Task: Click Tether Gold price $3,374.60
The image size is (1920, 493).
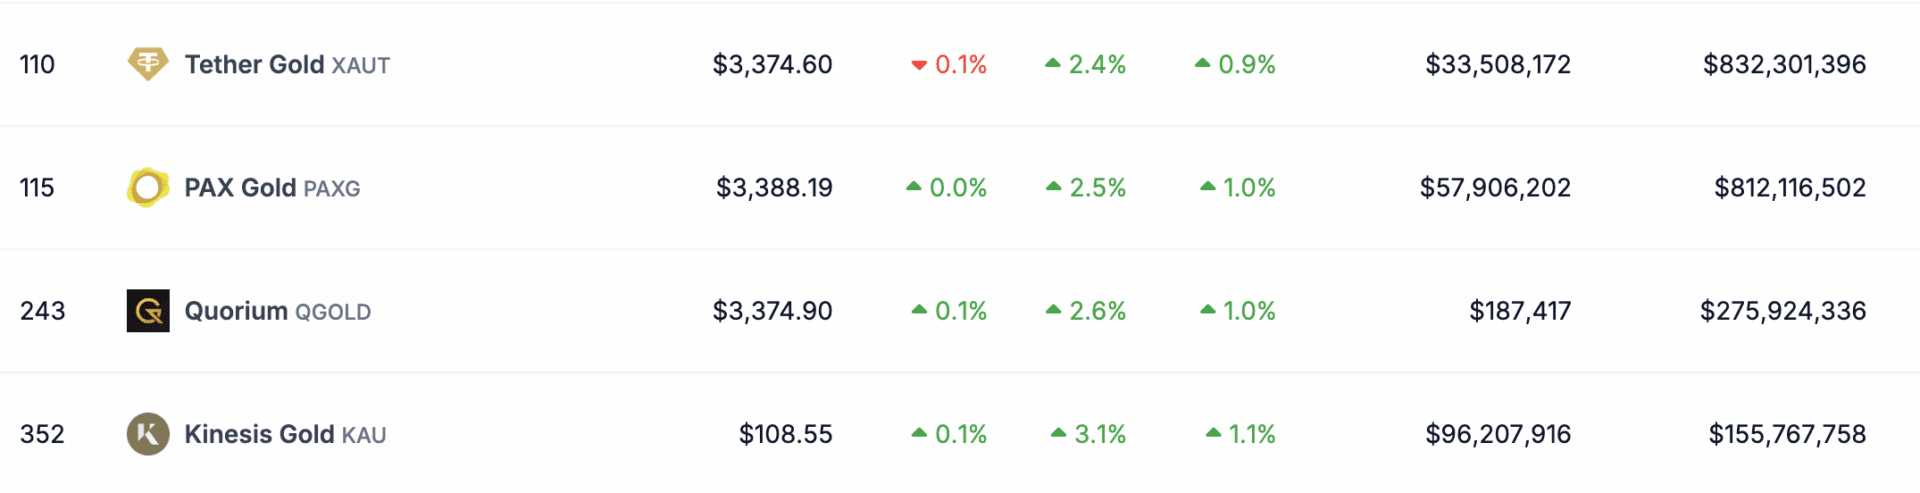Action: coord(772,65)
